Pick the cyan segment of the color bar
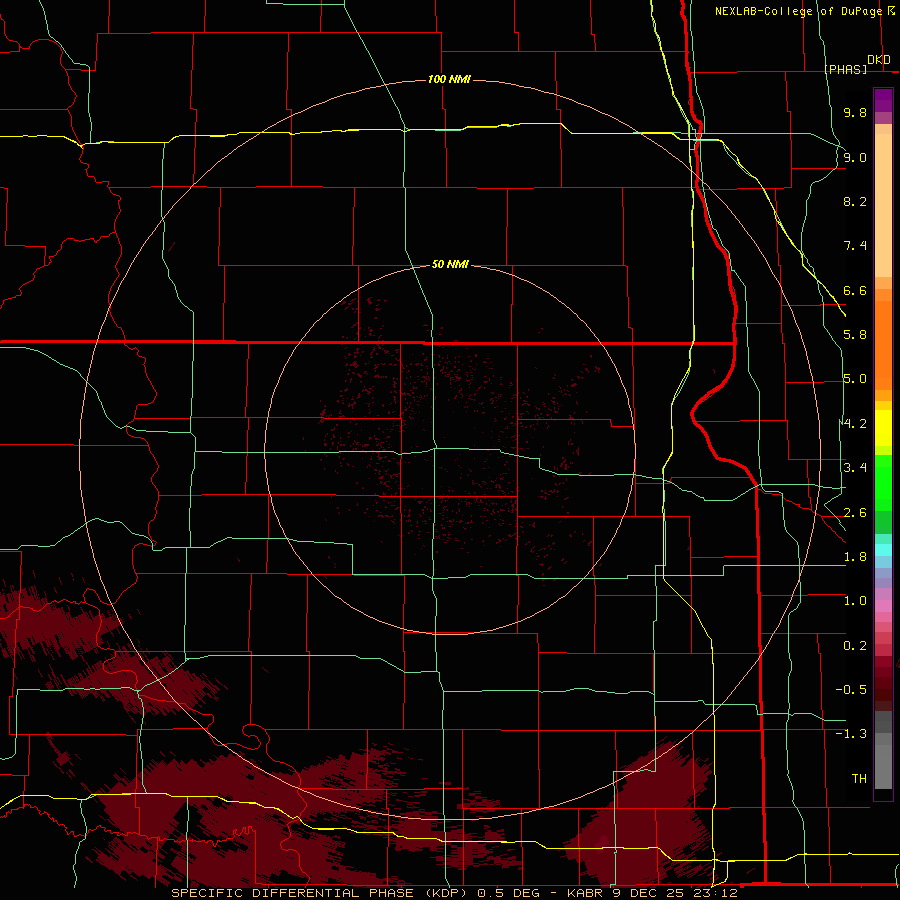The image size is (900, 900). click(883, 550)
